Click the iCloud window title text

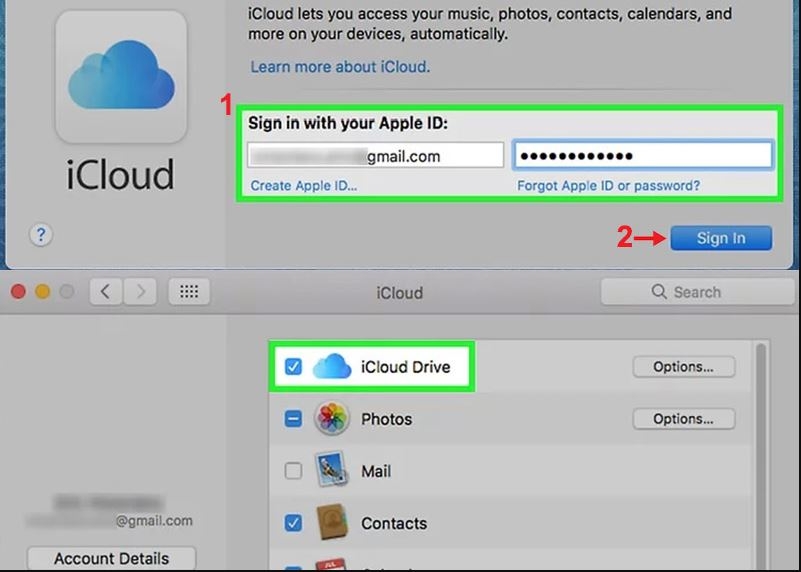(399, 293)
